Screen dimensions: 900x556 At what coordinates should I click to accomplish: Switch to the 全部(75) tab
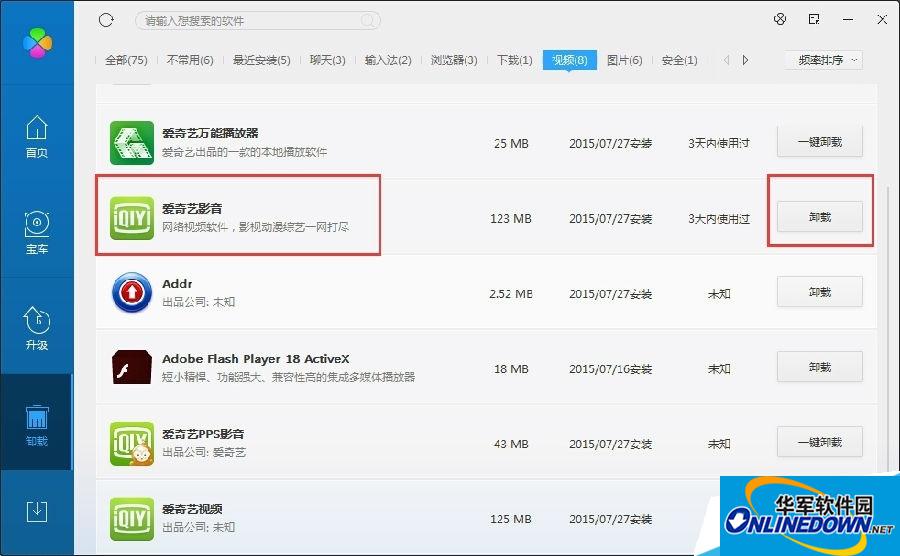click(126, 60)
